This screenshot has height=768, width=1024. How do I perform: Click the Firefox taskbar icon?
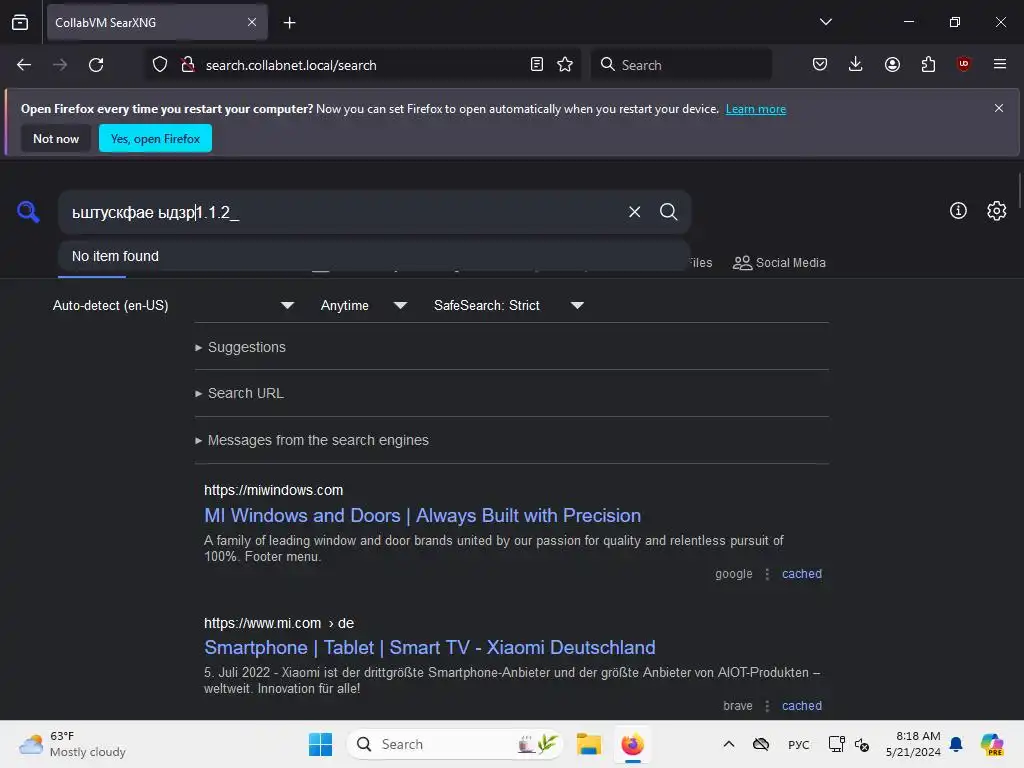click(x=632, y=744)
